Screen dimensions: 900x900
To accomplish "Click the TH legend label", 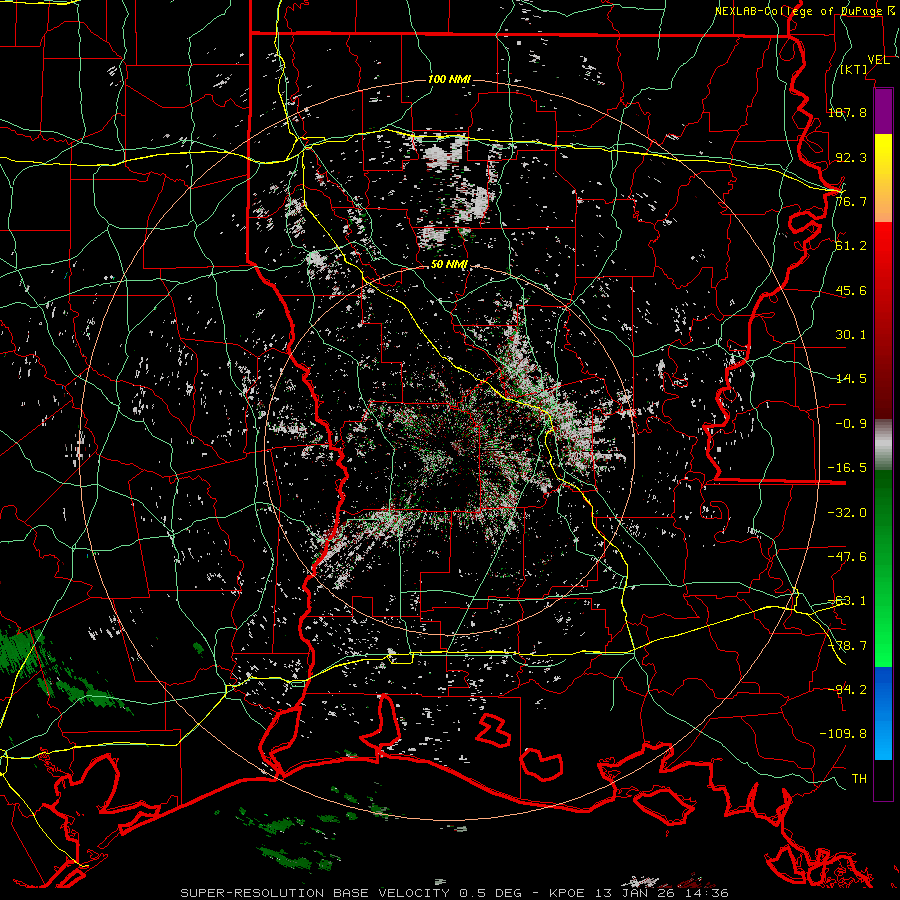I will click(x=859, y=779).
